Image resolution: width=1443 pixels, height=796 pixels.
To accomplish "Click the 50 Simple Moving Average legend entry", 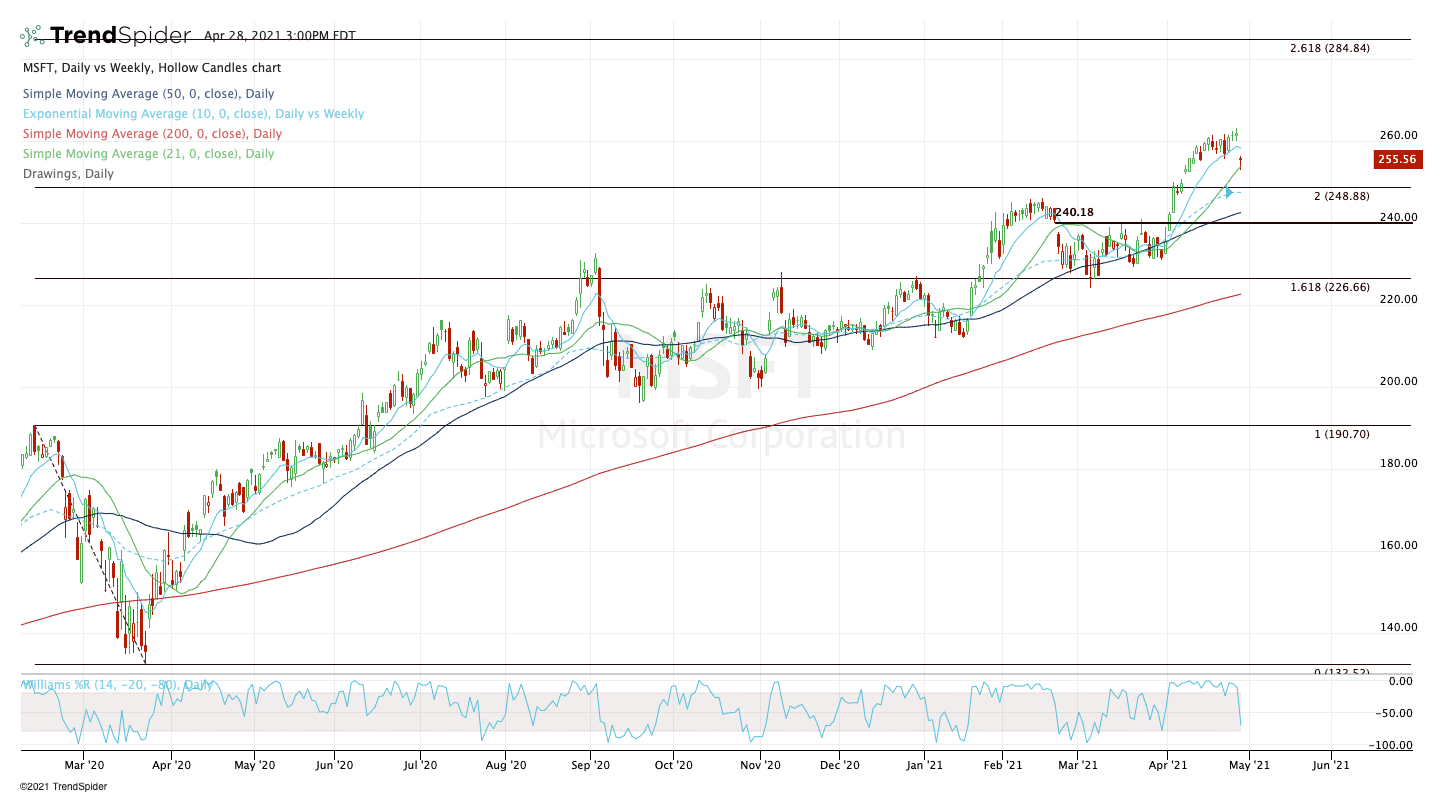I will click(x=148, y=94).
